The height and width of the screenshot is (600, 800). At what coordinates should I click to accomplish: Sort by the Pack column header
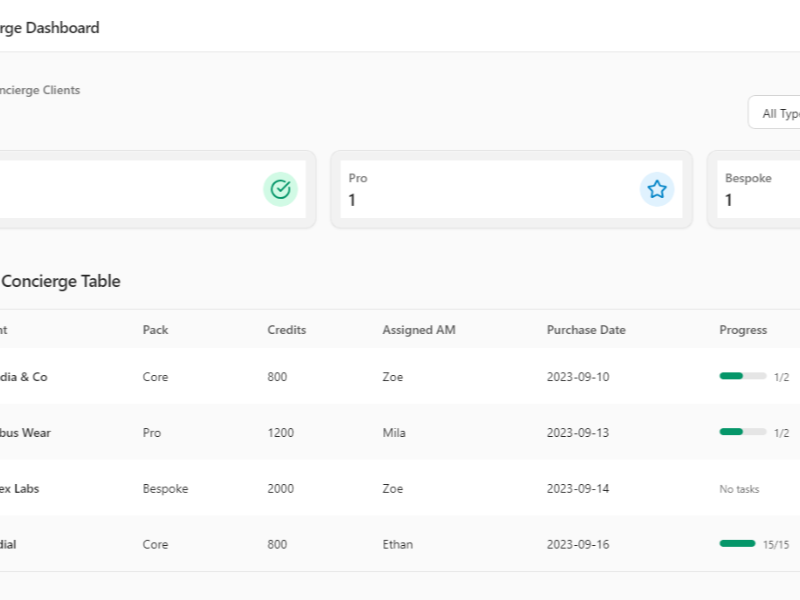pyautogui.click(x=155, y=330)
